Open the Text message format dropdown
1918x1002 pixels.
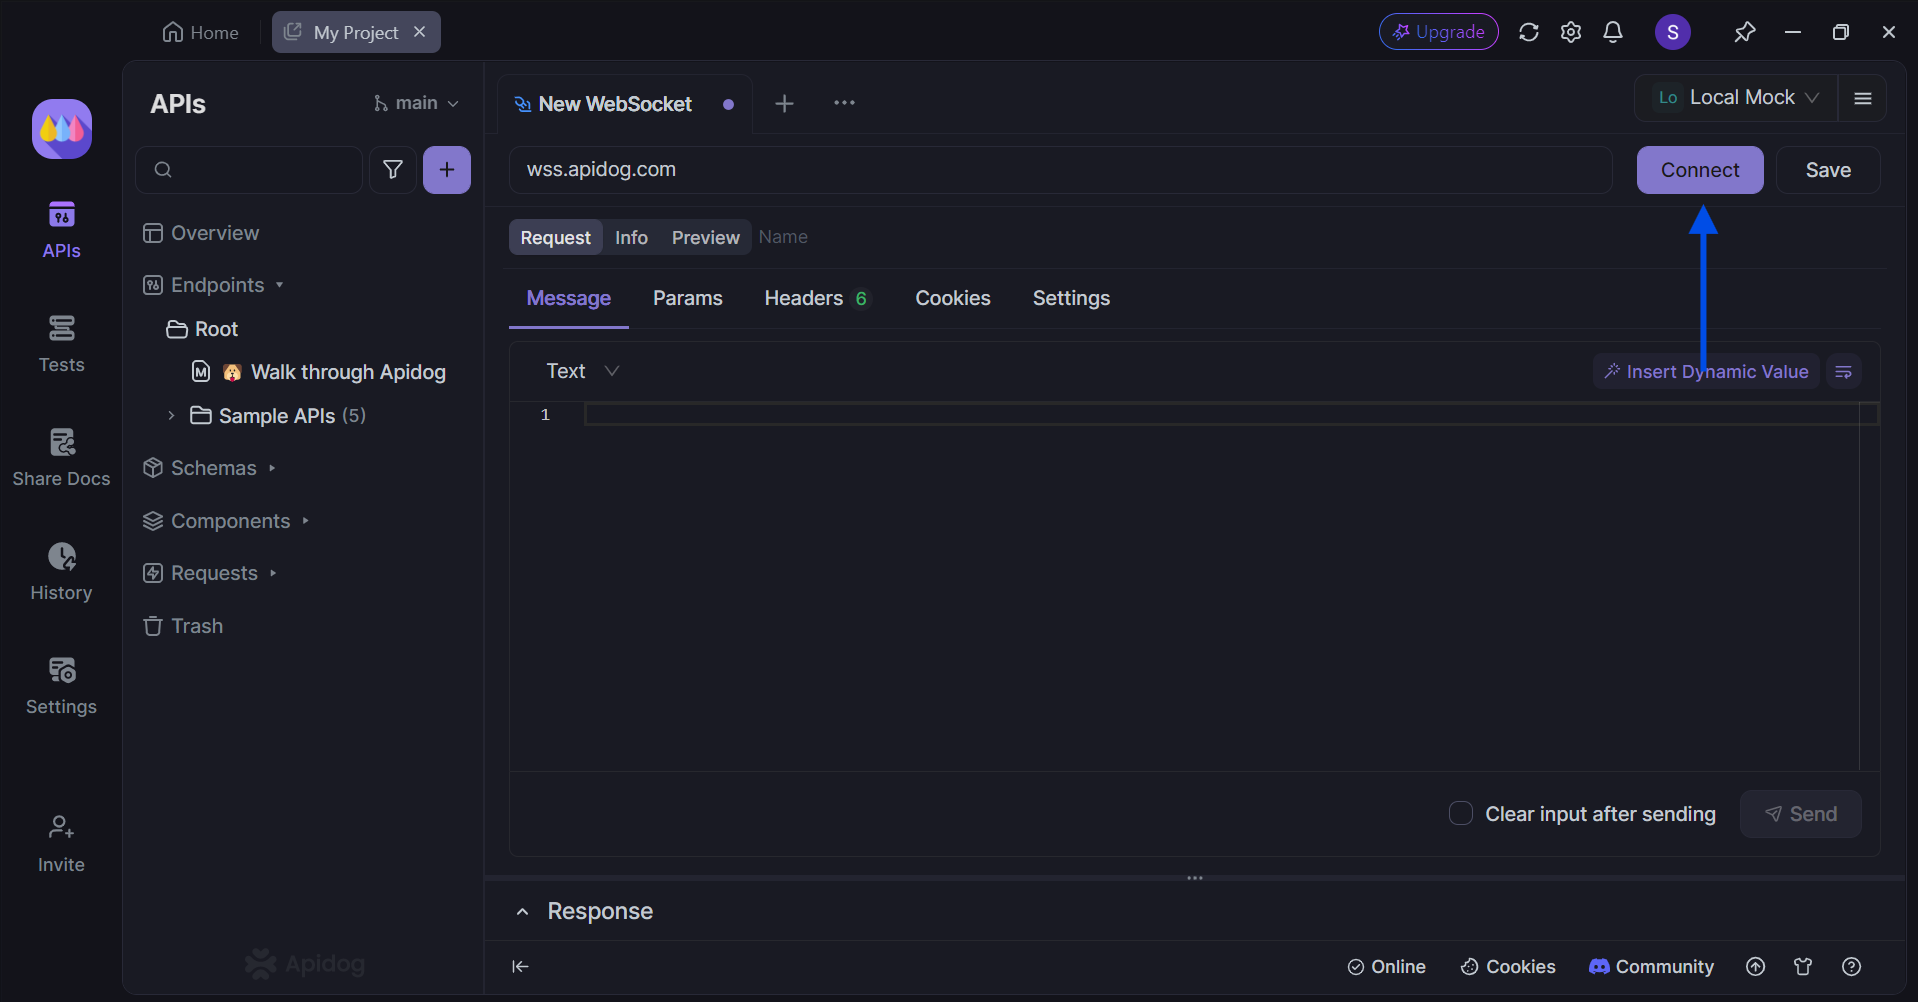[x=583, y=371]
